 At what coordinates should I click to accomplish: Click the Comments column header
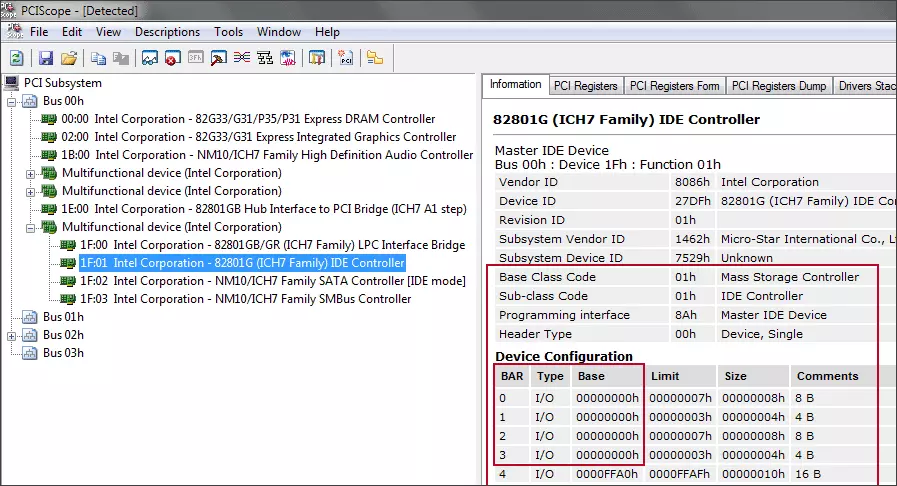[x=828, y=376]
